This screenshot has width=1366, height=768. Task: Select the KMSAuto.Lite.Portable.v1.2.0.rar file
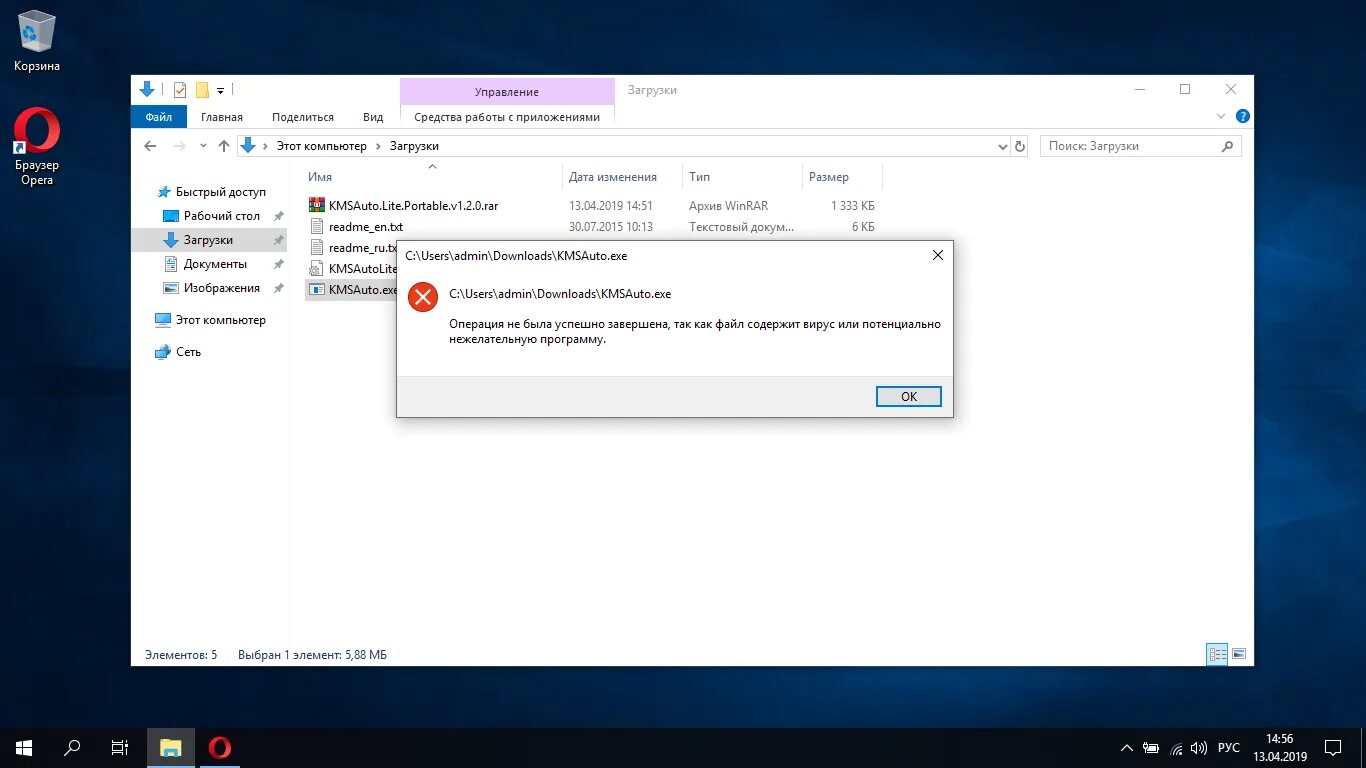[x=413, y=205]
